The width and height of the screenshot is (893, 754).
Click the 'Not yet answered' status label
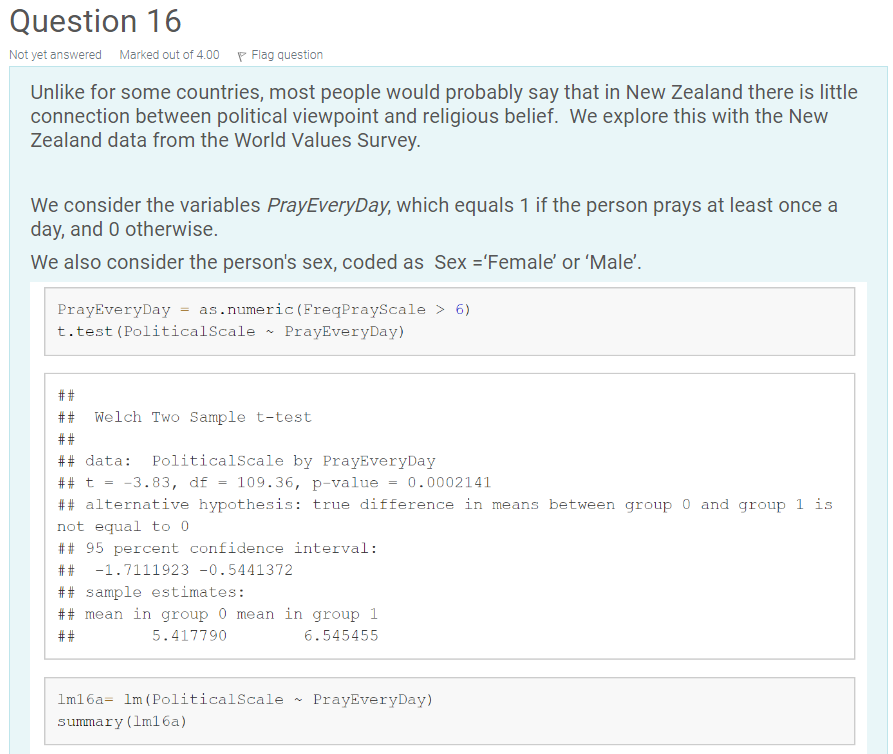pos(54,55)
